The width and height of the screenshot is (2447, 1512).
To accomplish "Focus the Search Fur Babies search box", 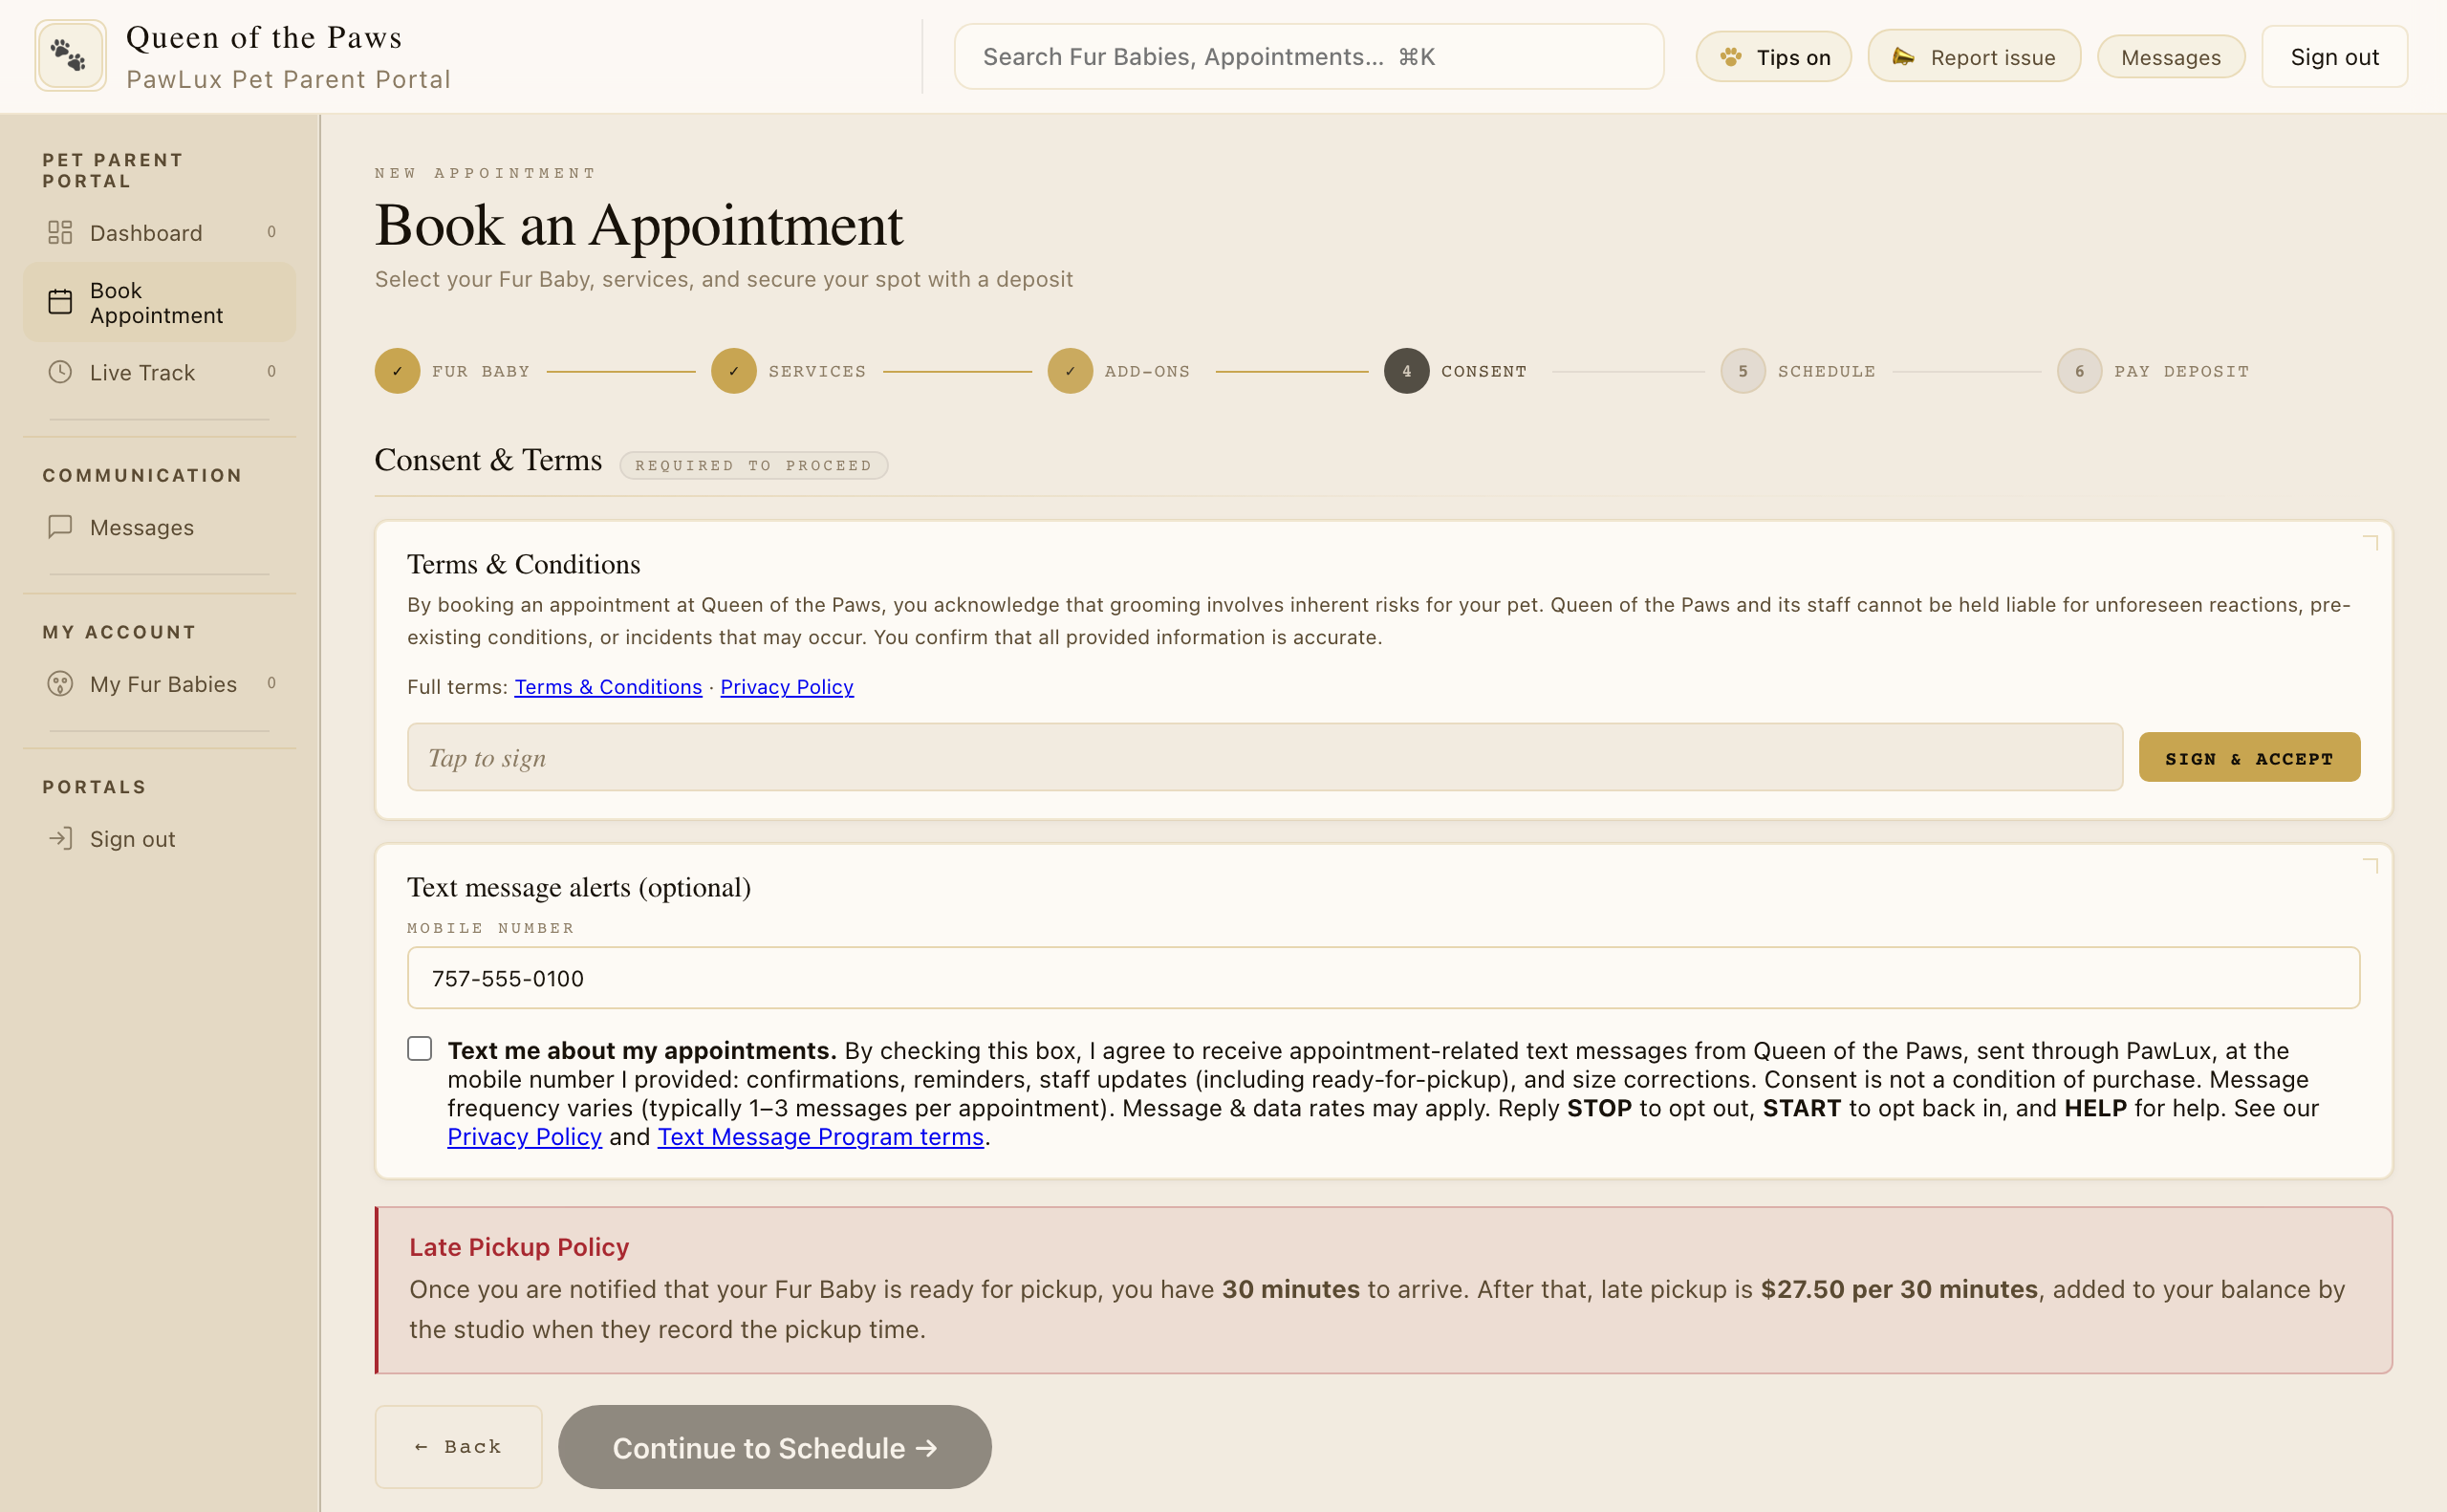I will (1308, 57).
